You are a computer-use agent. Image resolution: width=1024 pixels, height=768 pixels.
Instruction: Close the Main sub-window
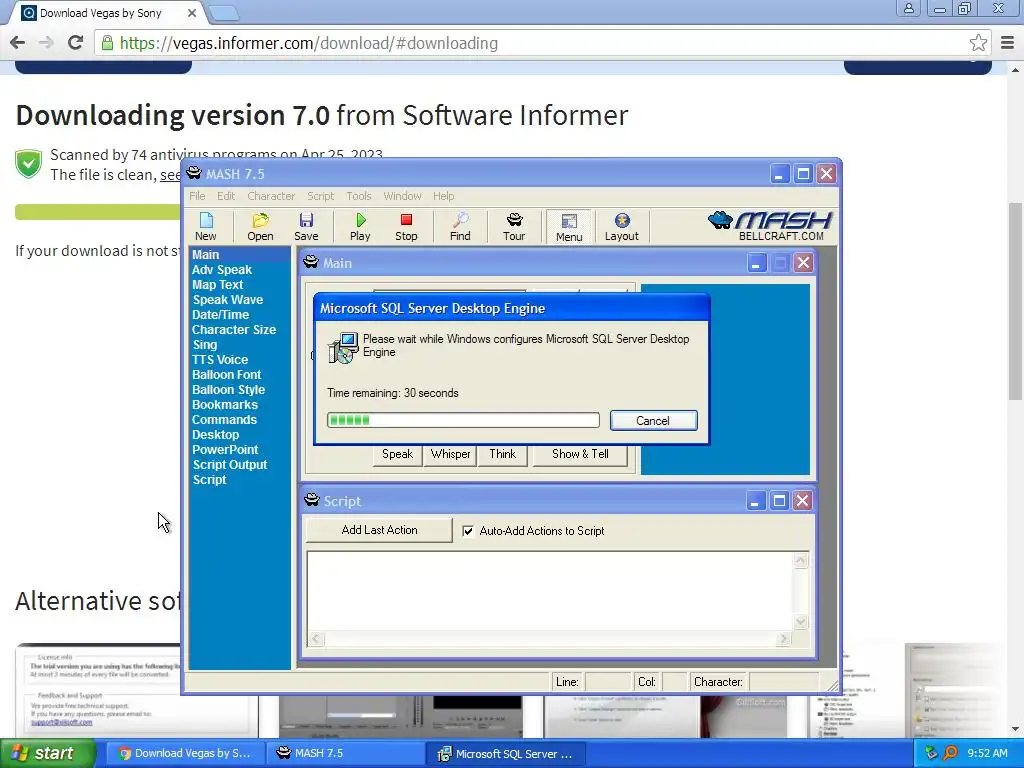click(x=803, y=263)
